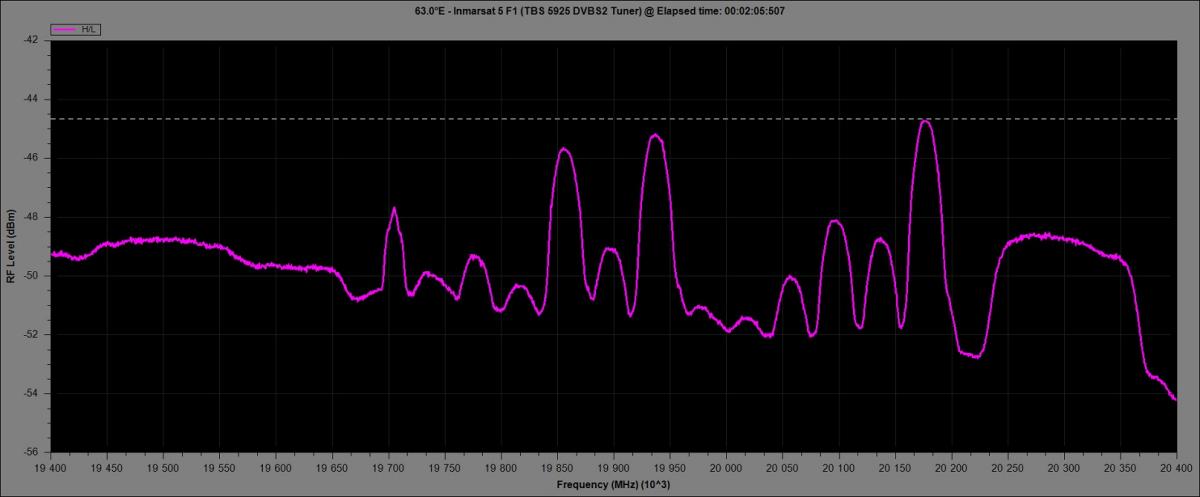
Task: Click the 19 850 frequency tick label
Action: (x=557, y=467)
